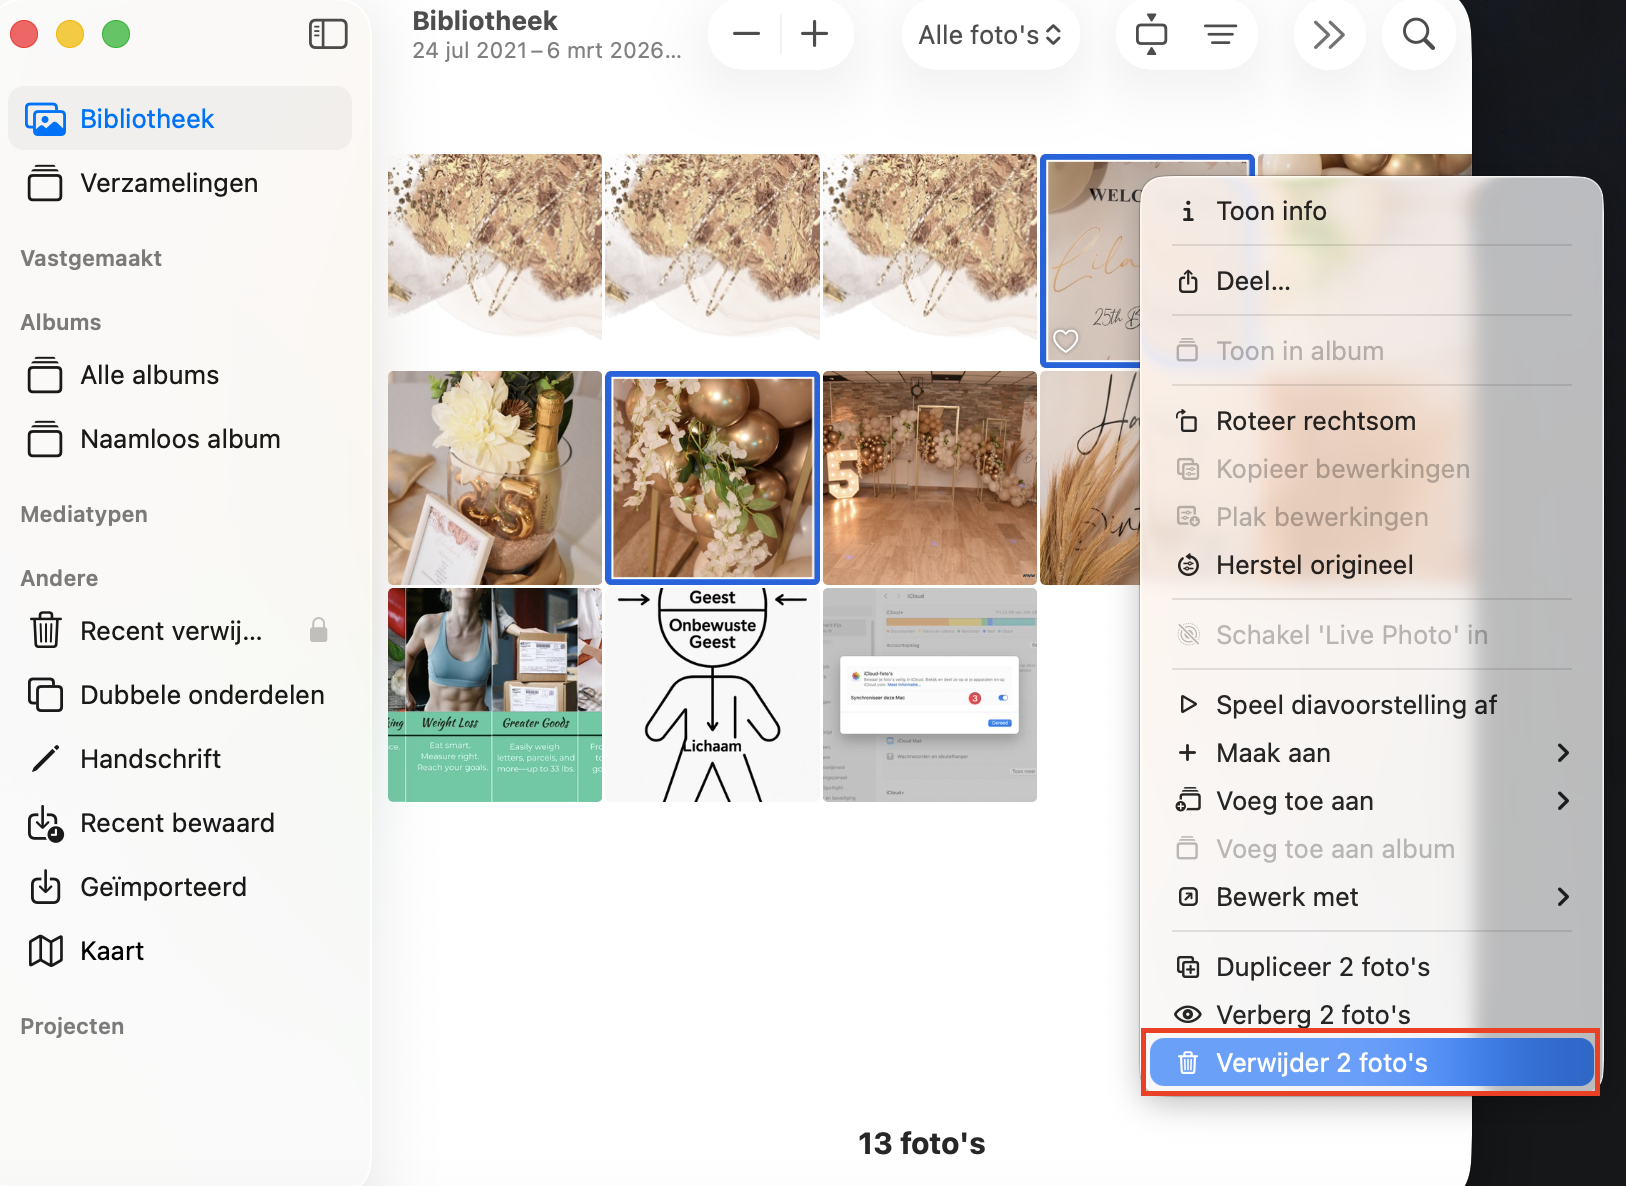Select Verberg 2 foto's eye option
The height and width of the screenshot is (1186, 1626).
(x=1312, y=1014)
